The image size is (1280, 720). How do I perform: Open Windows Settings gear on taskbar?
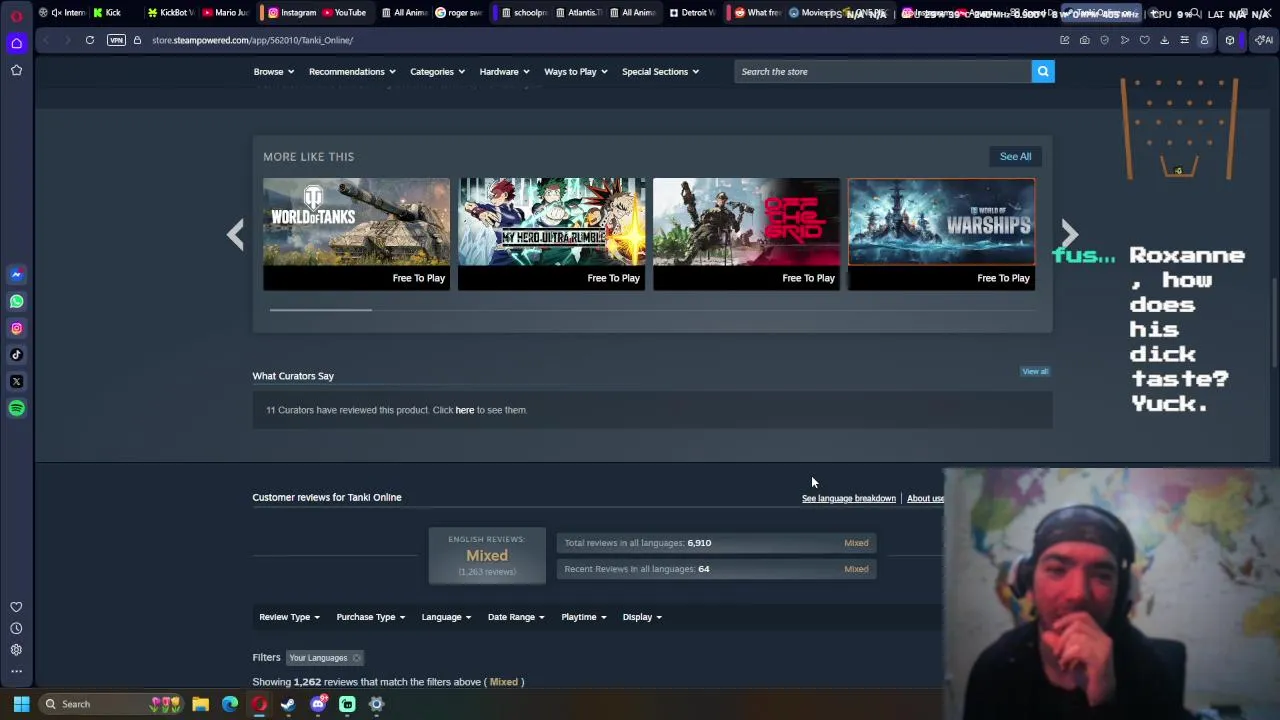[x=376, y=704]
